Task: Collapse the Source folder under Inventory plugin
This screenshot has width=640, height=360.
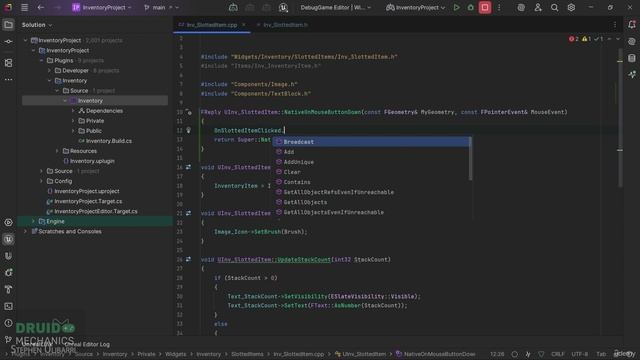Action: click(57, 91)
